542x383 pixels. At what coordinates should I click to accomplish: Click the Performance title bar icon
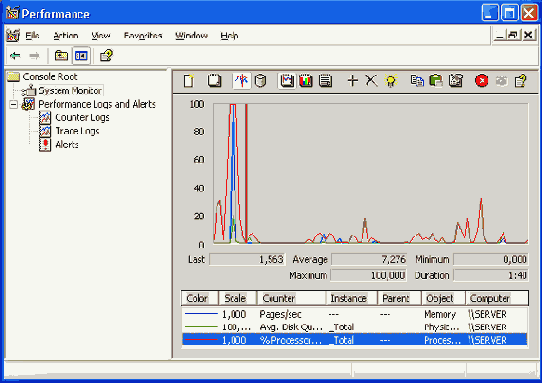(x=12, y=13)
